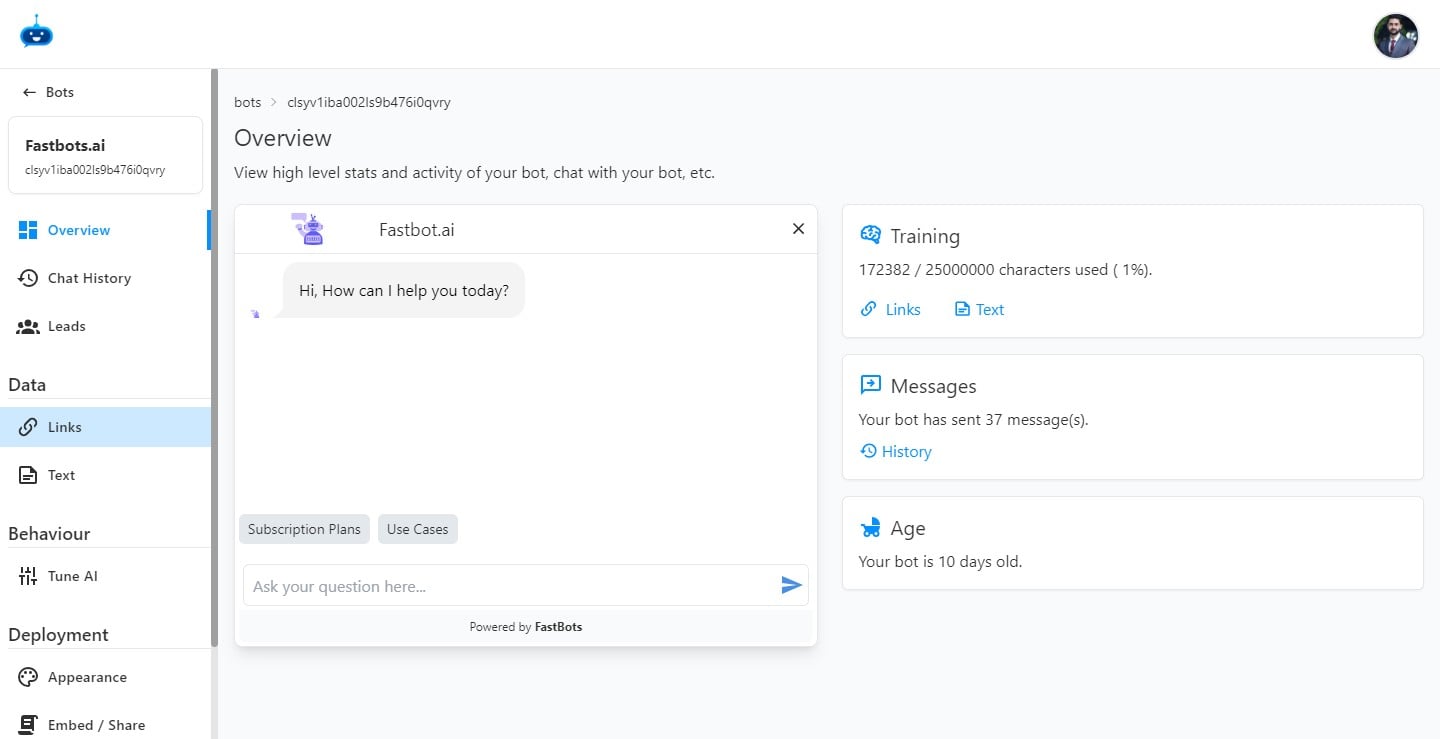
Task: Click the Fastbots robot logo
Action: pos(36,32)
